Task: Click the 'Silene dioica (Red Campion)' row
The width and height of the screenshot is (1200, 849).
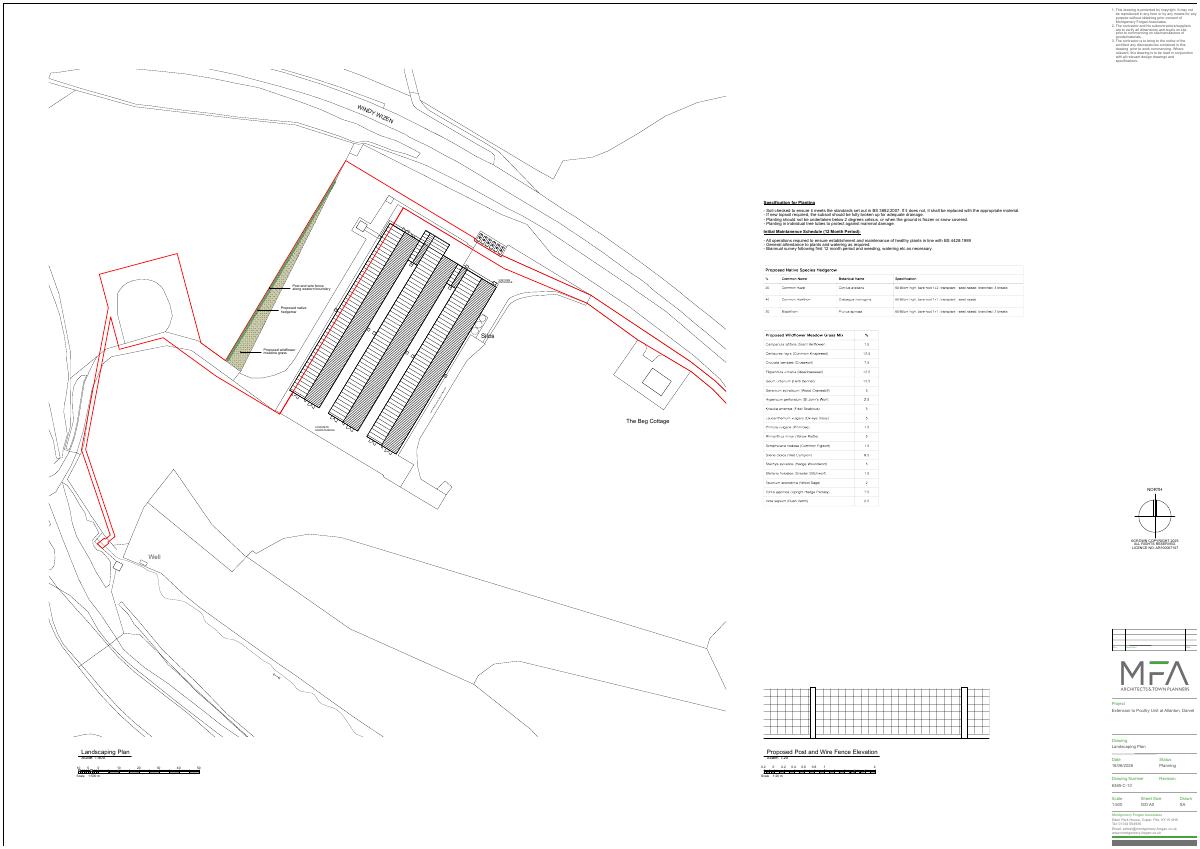Action: (820, 455)
